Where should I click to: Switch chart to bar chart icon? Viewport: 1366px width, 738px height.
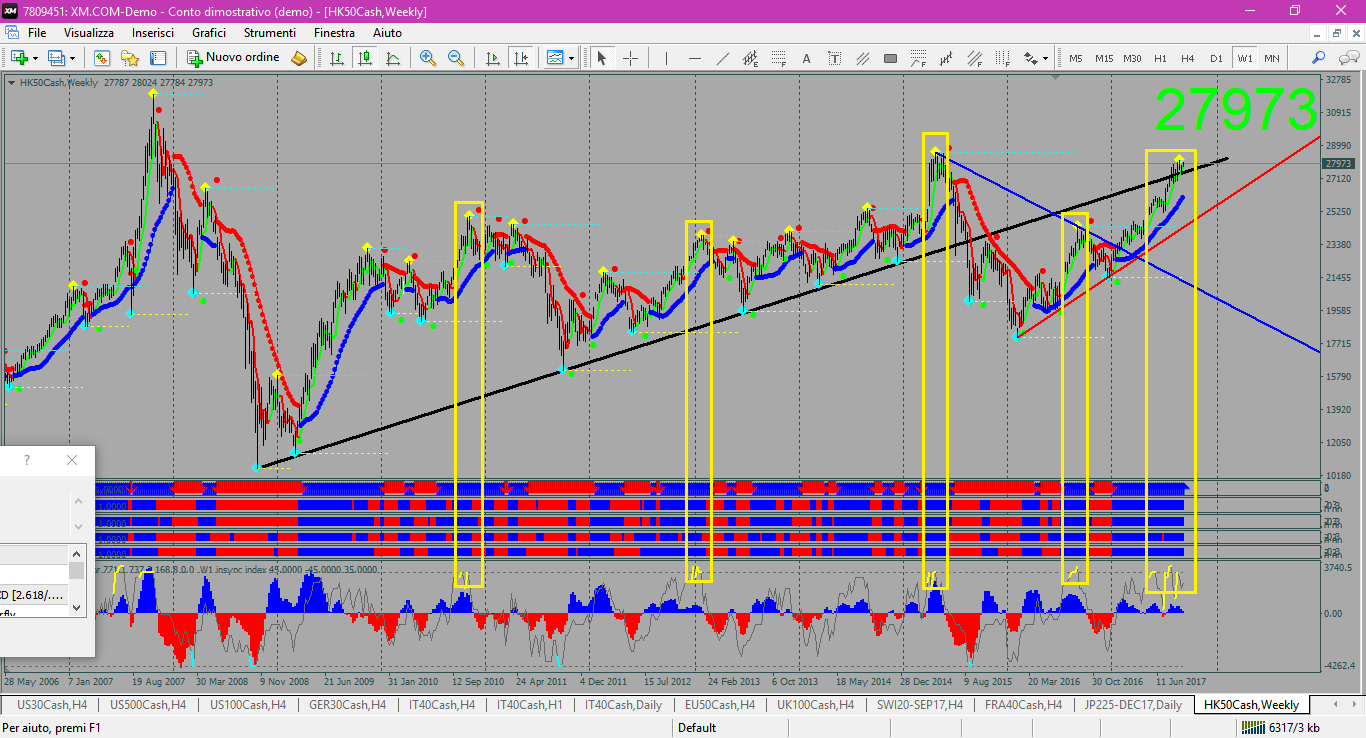(337, 58)
